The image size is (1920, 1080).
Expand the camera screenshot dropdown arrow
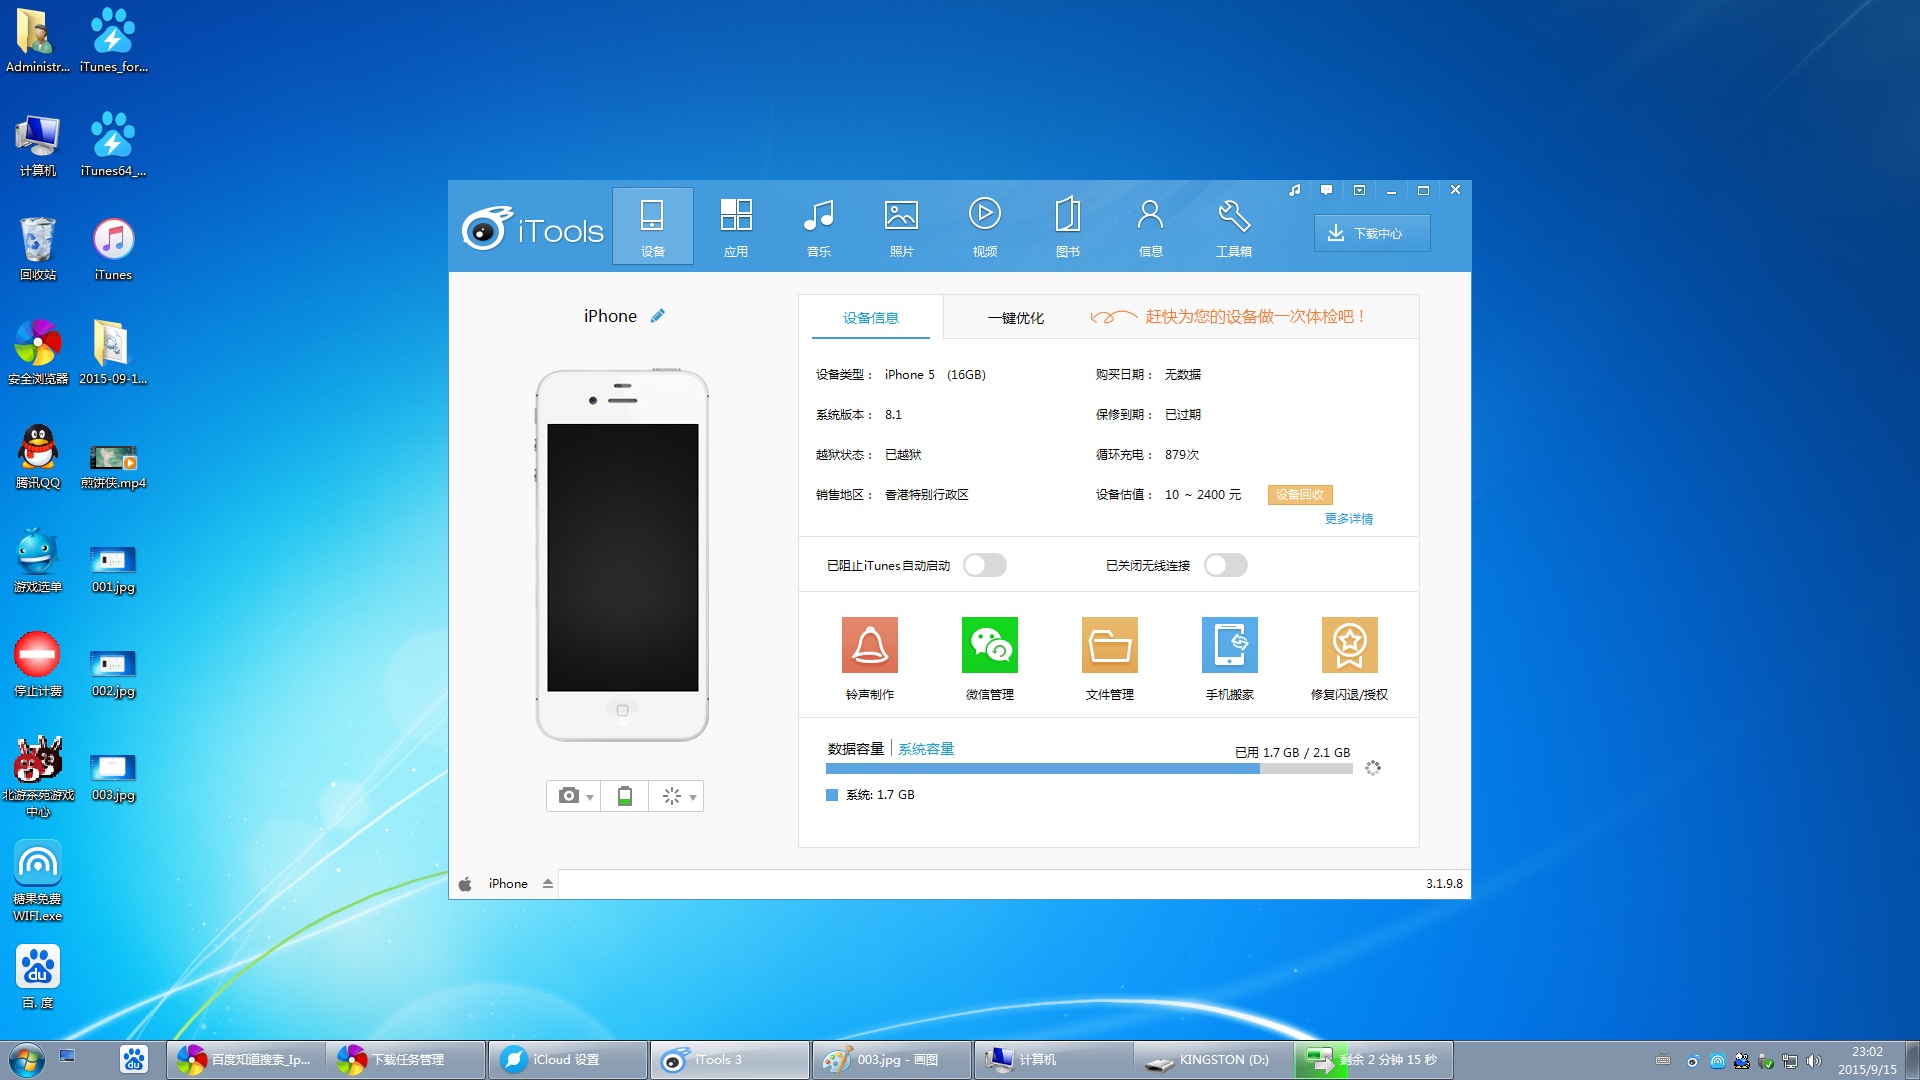590,797
